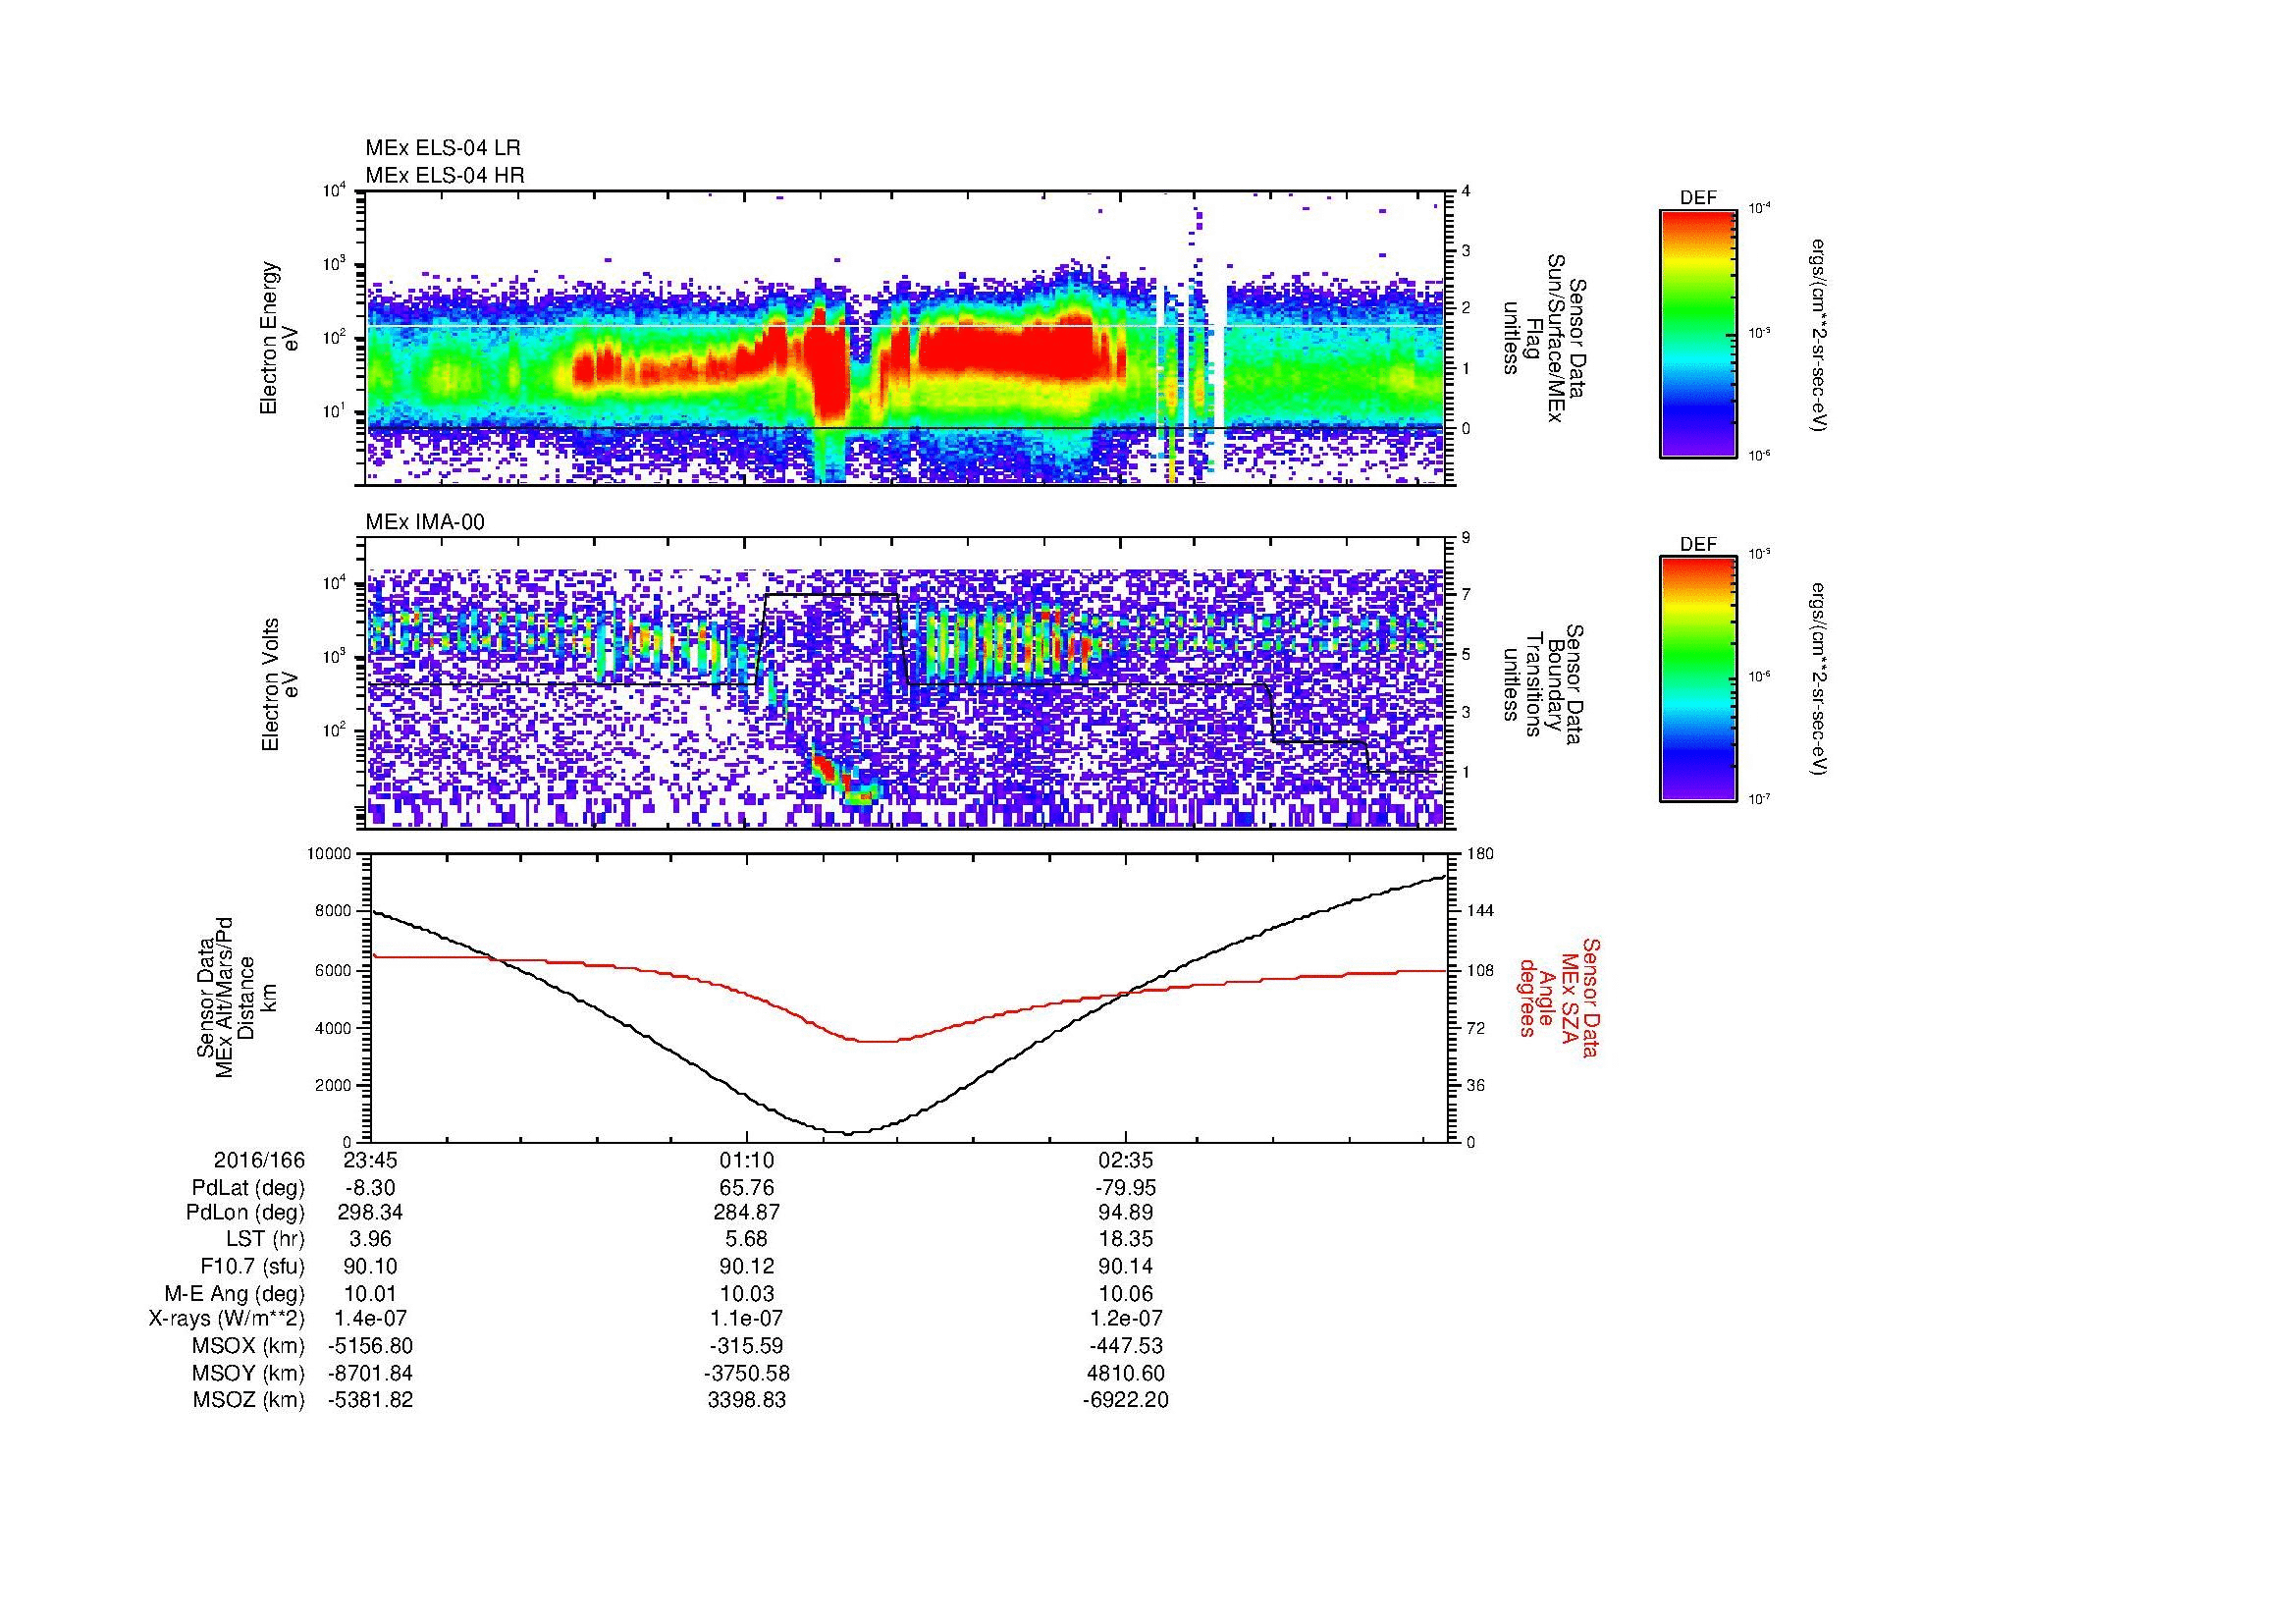
Task: Click the top DEF color bar
Action: click(x=1697, y=333)
